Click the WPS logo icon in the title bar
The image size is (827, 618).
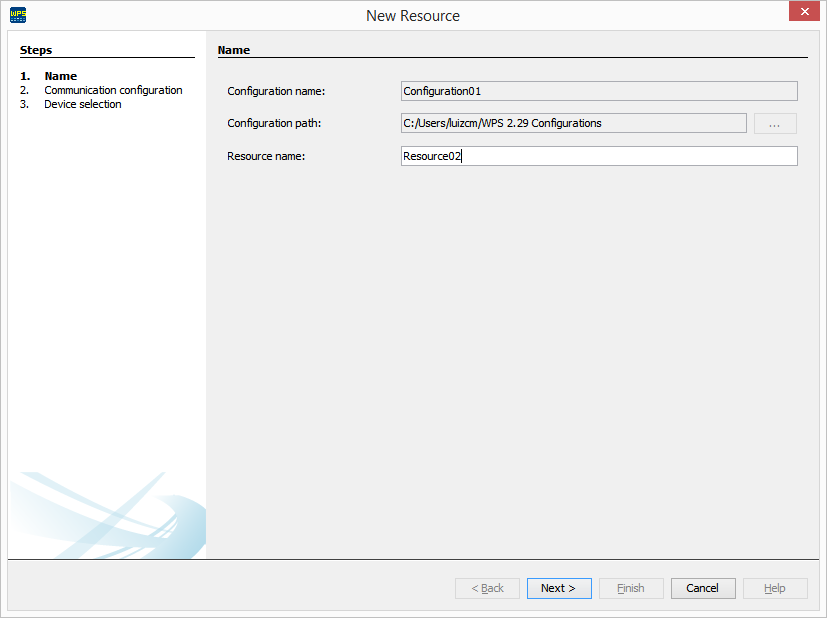16,15
